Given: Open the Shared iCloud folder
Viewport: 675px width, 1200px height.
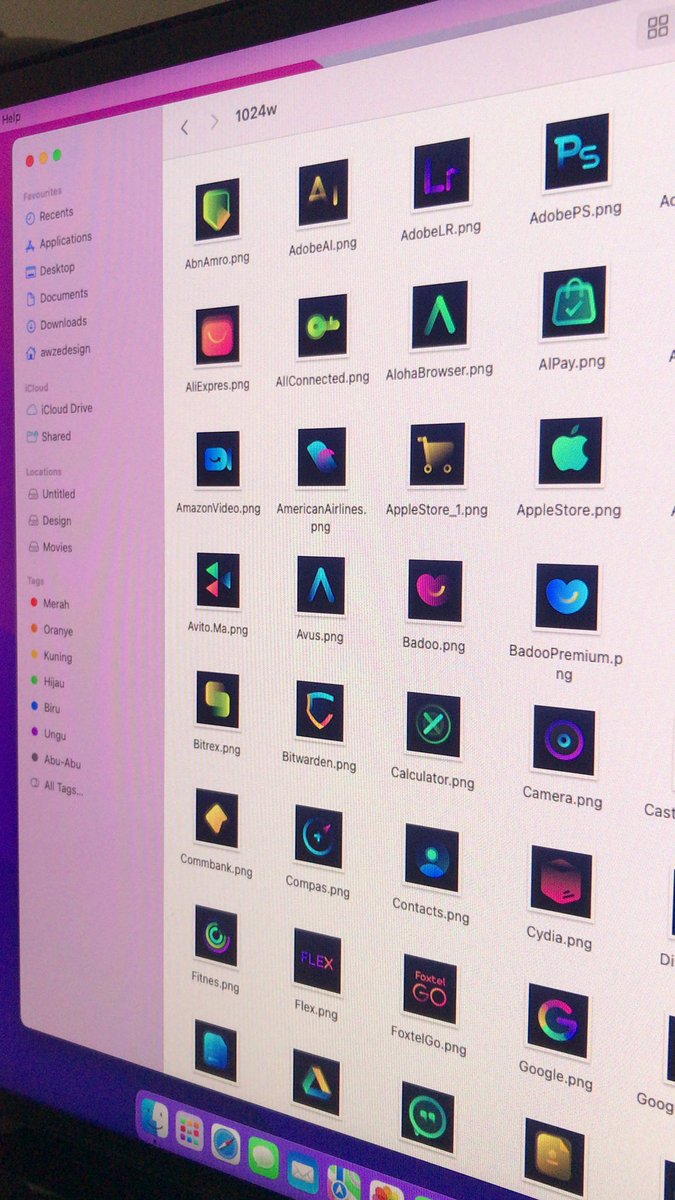Looking at the screenshot, I should [48, 436].
